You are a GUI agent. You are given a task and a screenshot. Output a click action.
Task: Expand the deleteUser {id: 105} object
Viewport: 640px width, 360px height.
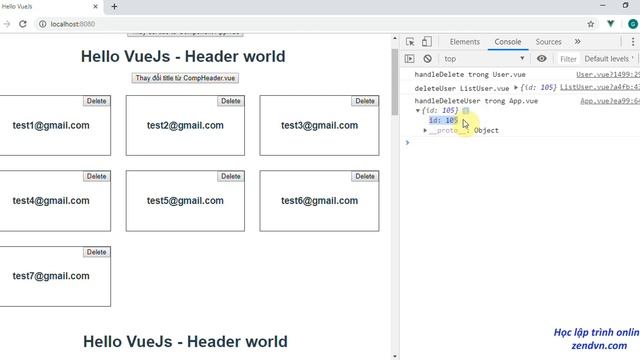(516, 87)
